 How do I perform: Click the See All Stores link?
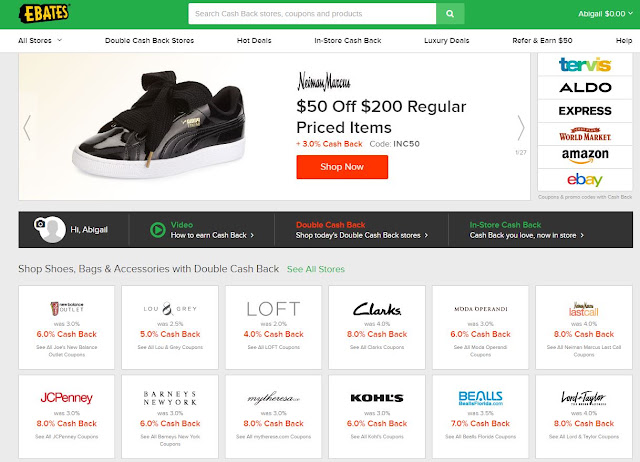[316, 269]
